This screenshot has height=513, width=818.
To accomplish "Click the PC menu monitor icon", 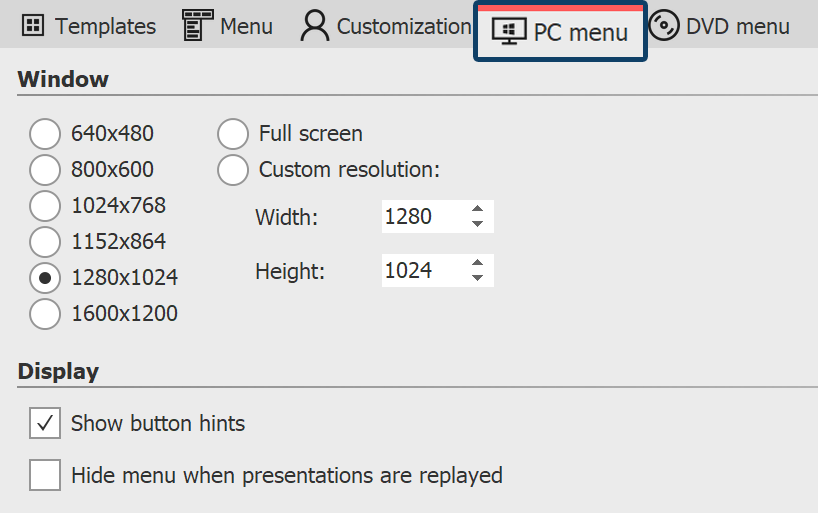I will pyautogui.click(x=510, y=31).
